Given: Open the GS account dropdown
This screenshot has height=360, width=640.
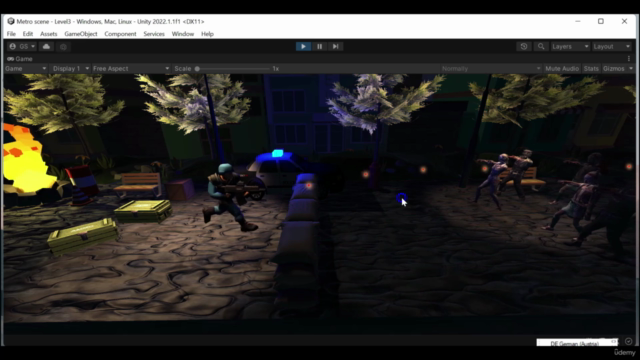Looking at the screenshot, I should [22, 47].
